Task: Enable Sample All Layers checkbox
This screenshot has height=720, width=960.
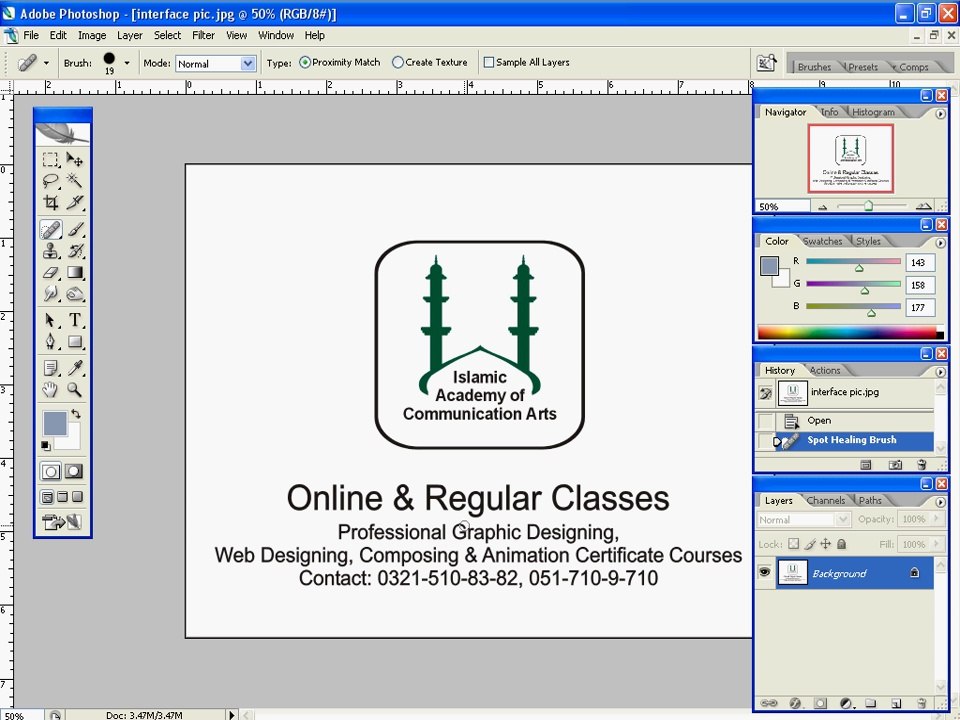Action: coord(489,62)
